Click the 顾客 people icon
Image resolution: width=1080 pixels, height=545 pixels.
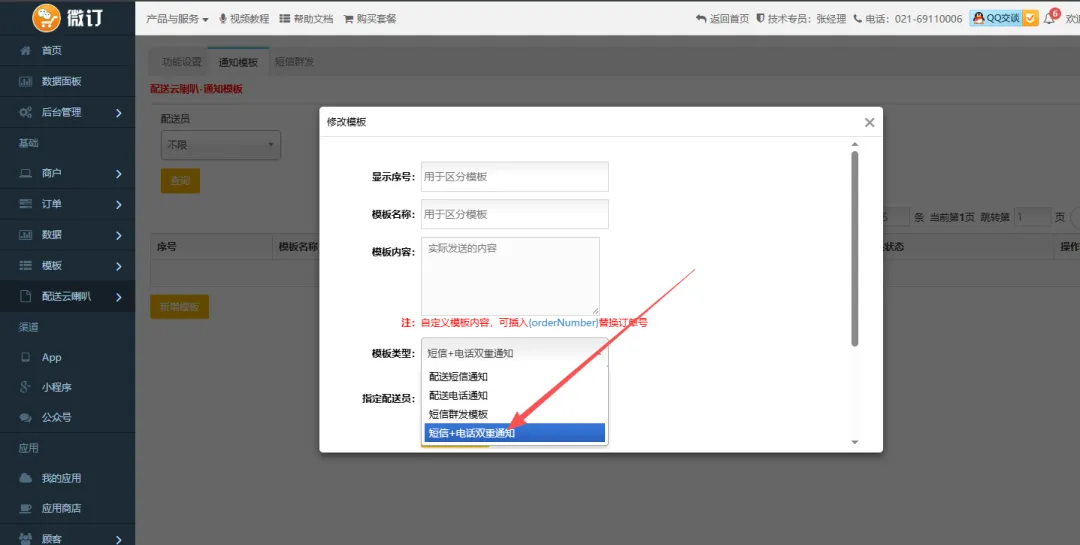click(x=25, y=539)
